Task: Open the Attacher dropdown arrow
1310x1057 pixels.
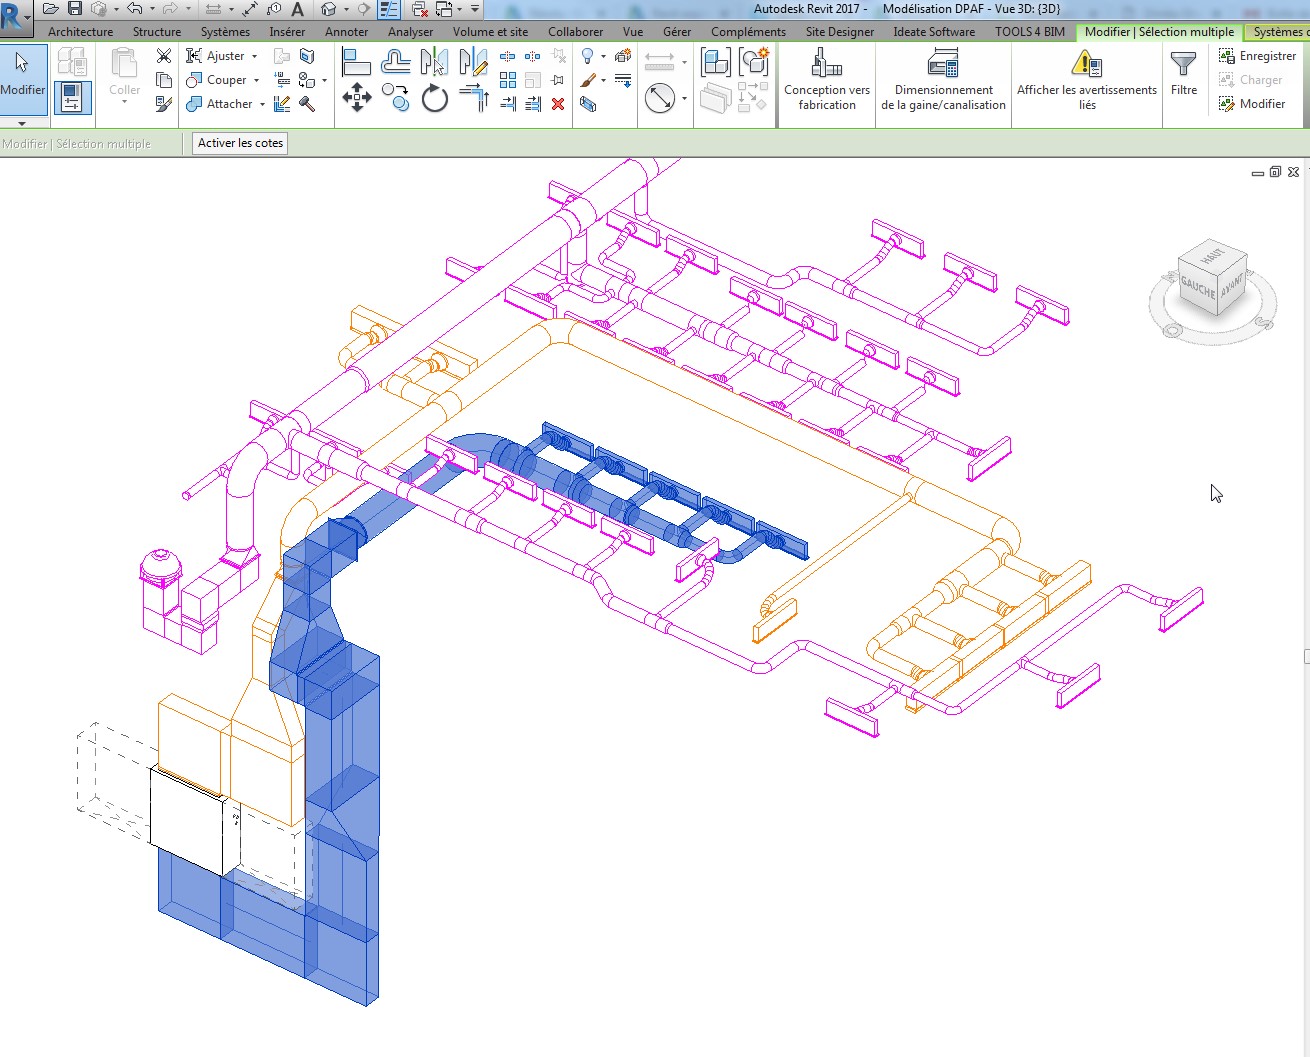Action: click(262, 104)
